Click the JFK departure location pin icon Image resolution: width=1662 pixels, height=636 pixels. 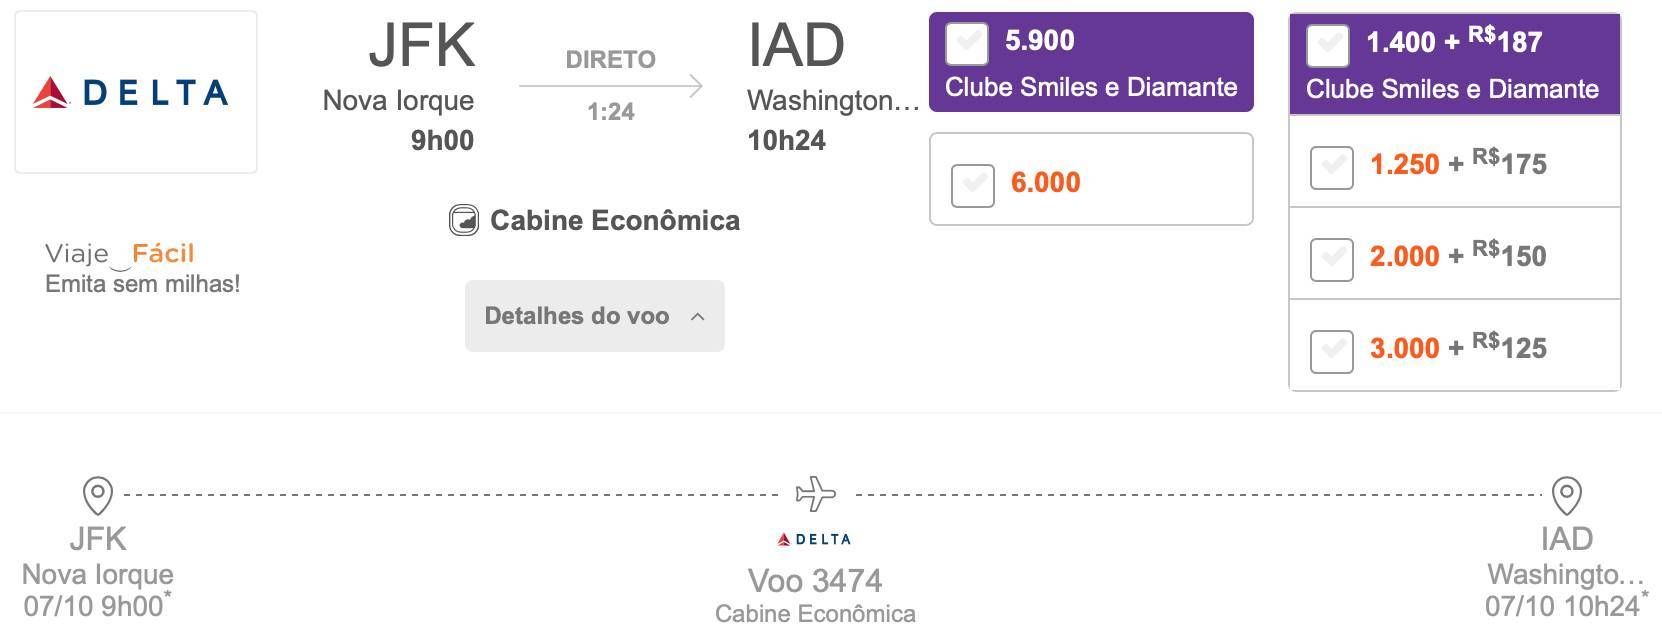coord(97,495)
